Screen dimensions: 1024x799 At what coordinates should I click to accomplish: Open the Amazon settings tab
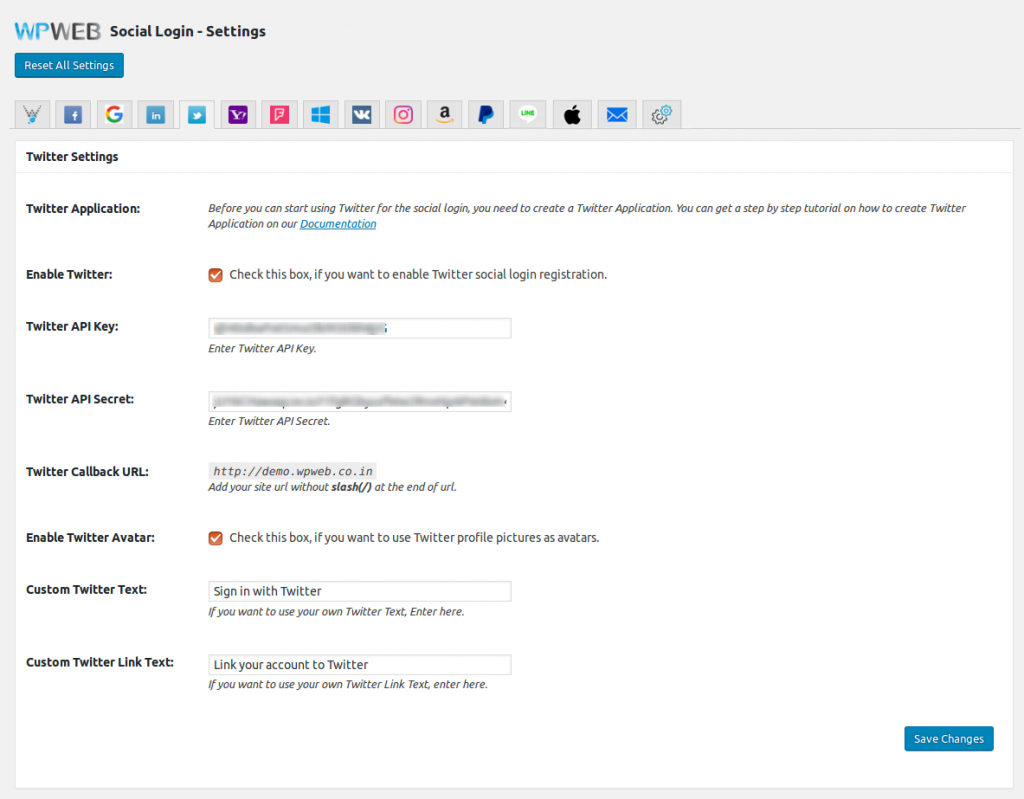(444, 115)
